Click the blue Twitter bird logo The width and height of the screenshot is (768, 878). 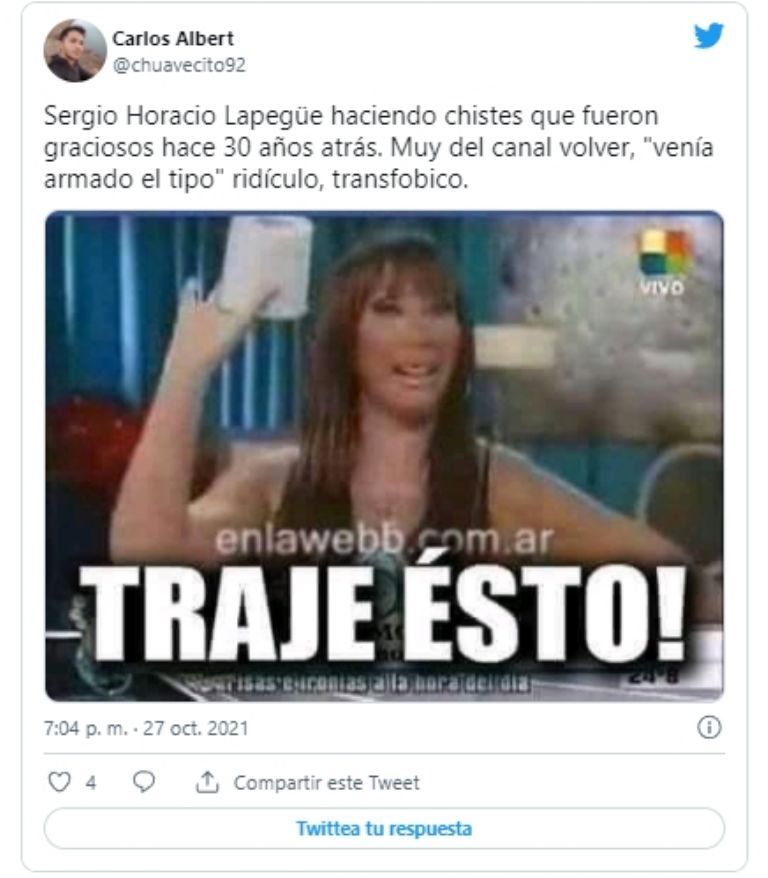tap(709, 36)
